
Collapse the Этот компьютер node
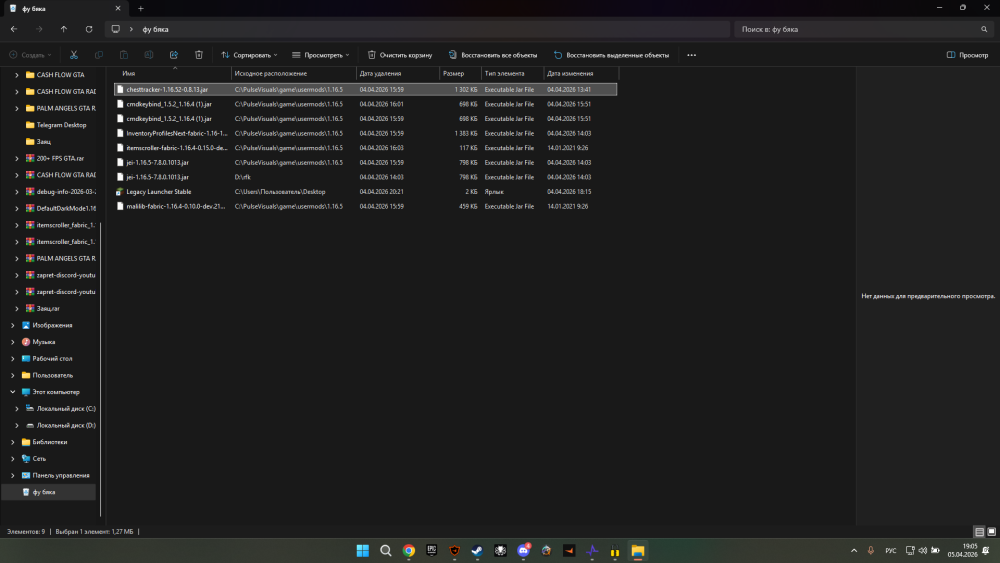[x=13, y=392]
